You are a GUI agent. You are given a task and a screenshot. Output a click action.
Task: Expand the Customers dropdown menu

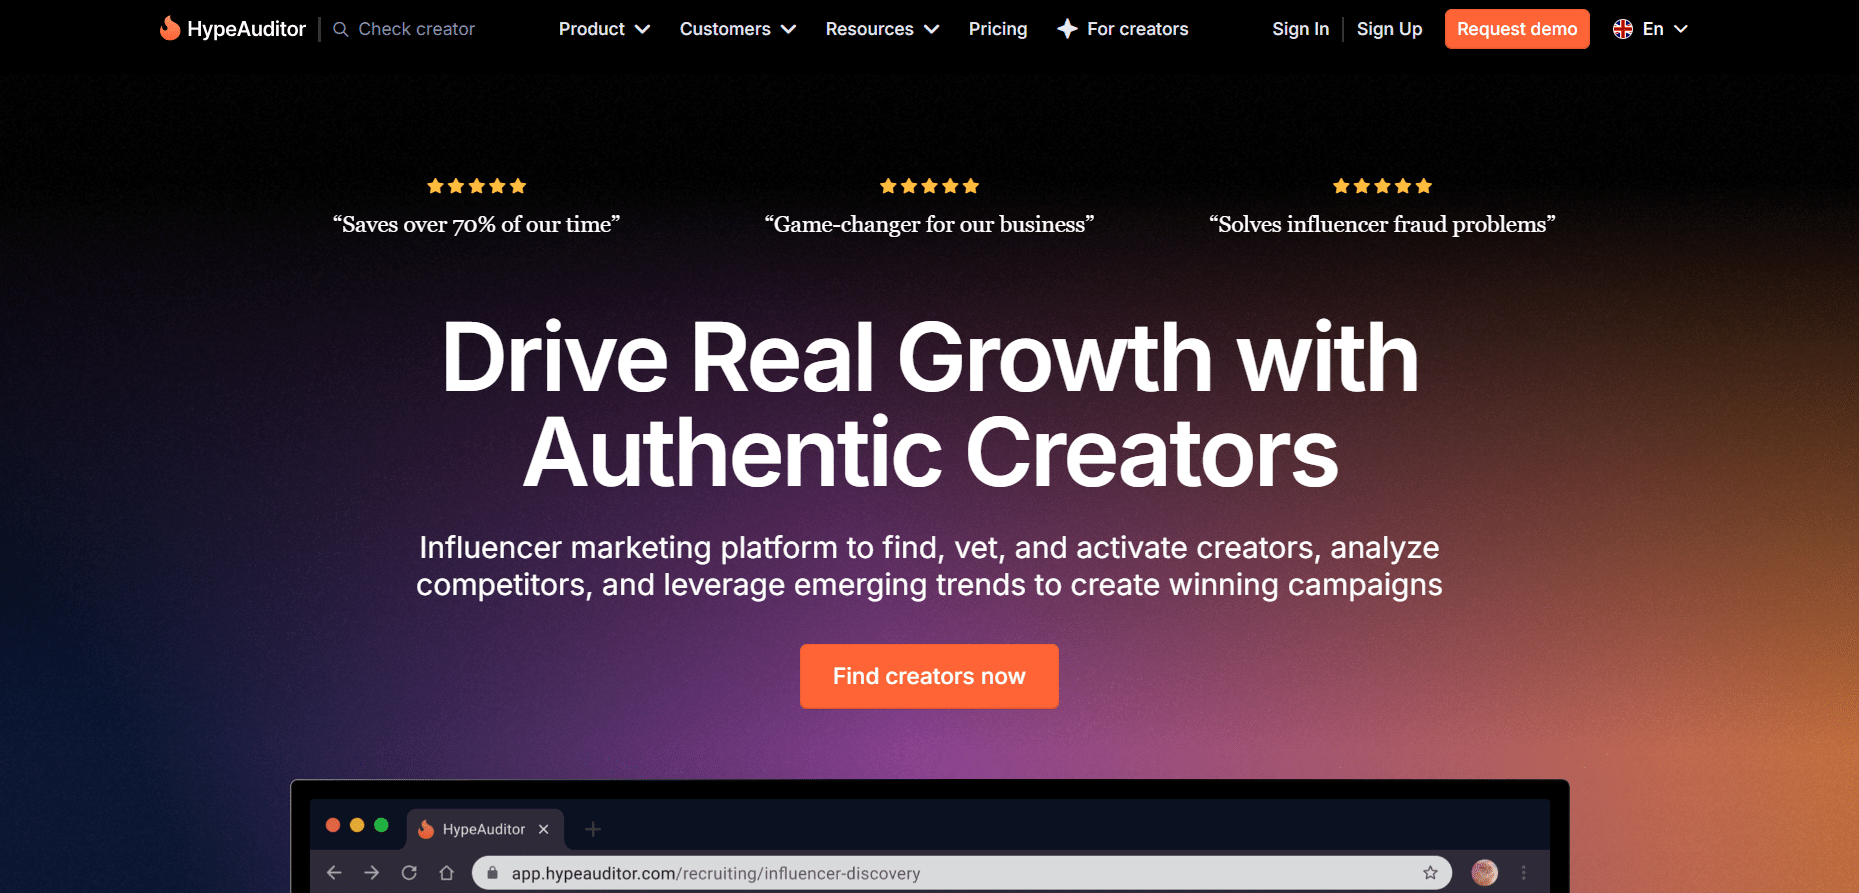738,29
